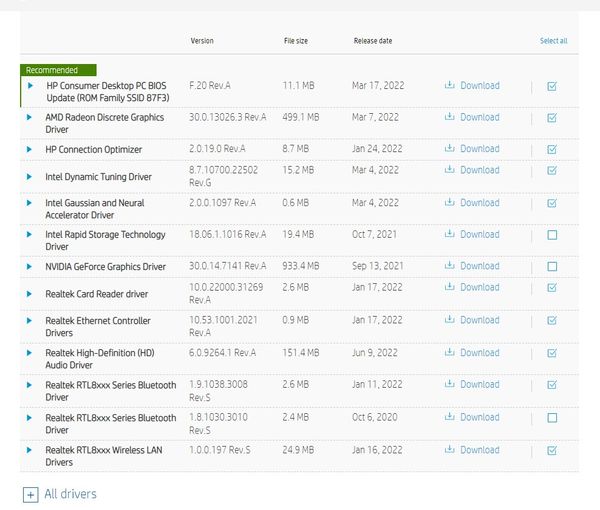600x510 pixels.
Task: Click download icon for Bluetooth Driver 1.8.1030.3010
Action: coord(450,417)
